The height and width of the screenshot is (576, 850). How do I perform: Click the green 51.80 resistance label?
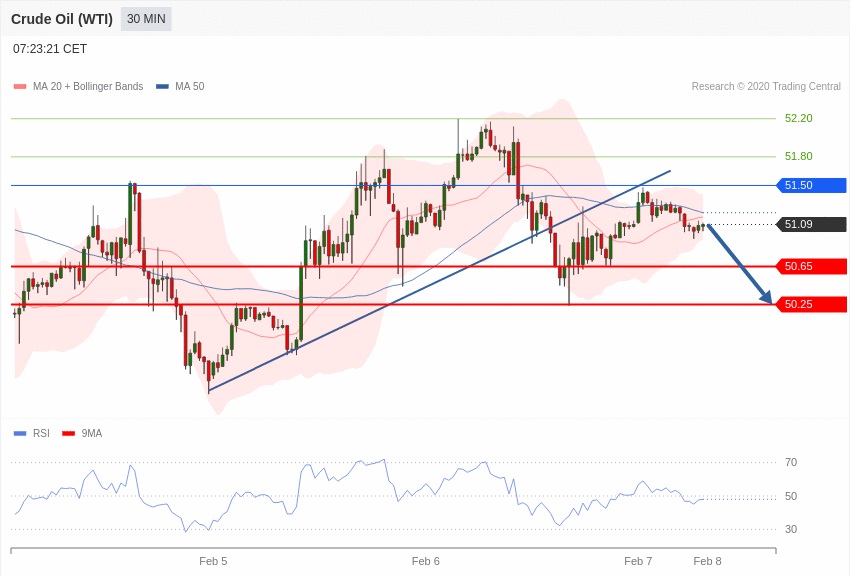click(x=798, y=156)
